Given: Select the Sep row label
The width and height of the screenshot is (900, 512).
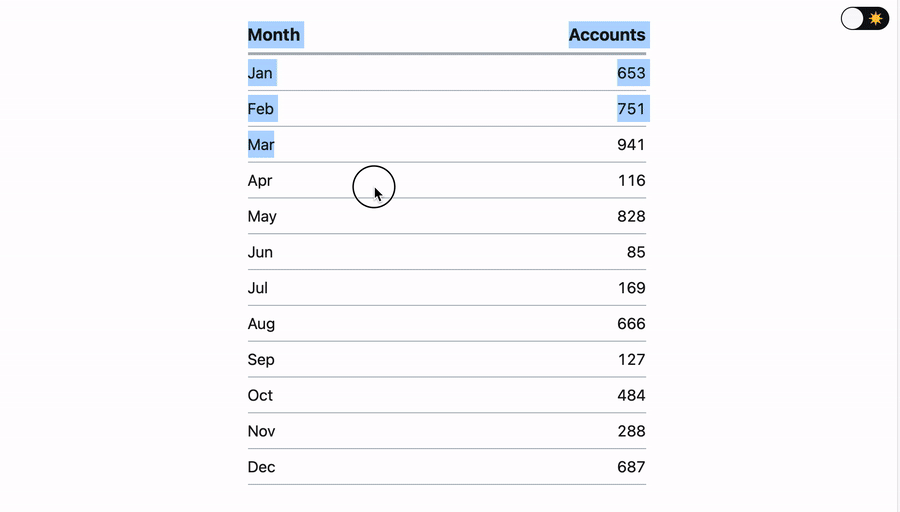Looking at the screenshot, I should pos(261,360).
